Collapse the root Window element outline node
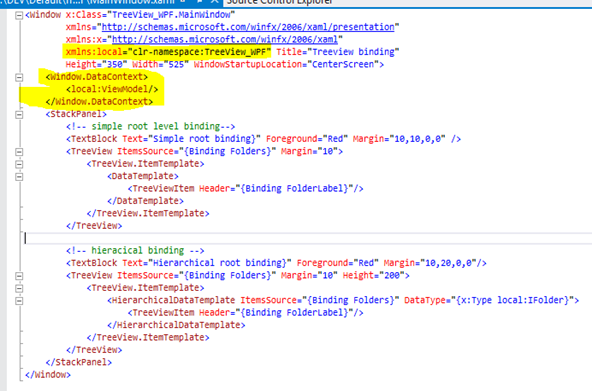 click(19, 15)
